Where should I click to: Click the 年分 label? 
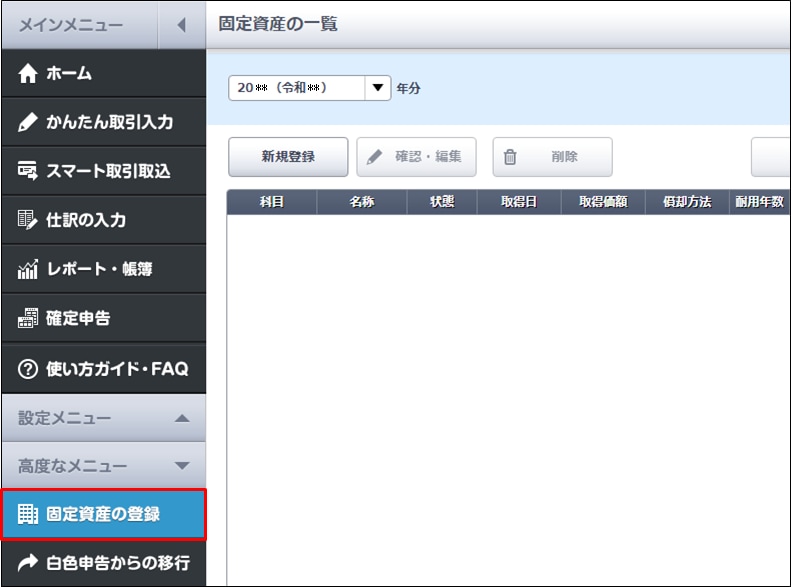coord(408,88)
